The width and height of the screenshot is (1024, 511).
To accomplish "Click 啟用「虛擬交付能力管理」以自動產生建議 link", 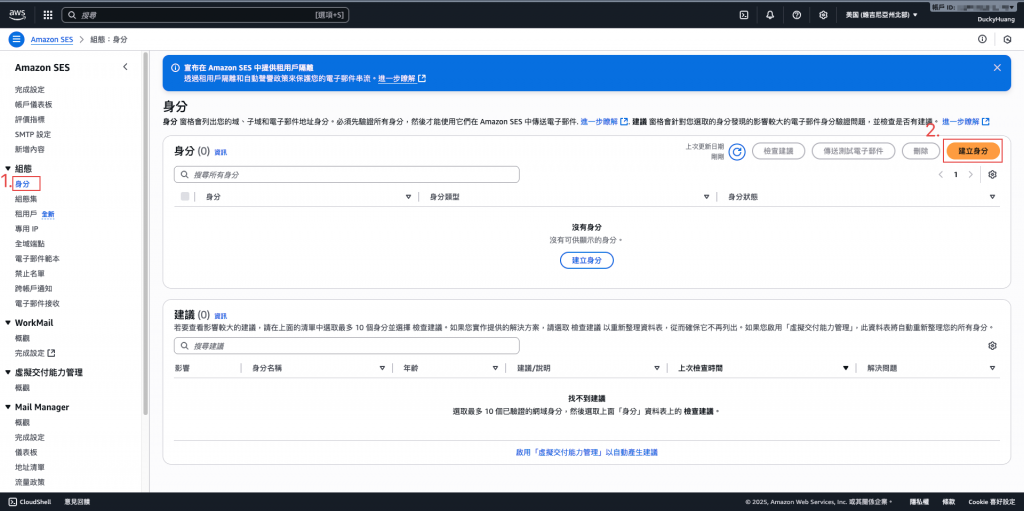I will point(586,452).
